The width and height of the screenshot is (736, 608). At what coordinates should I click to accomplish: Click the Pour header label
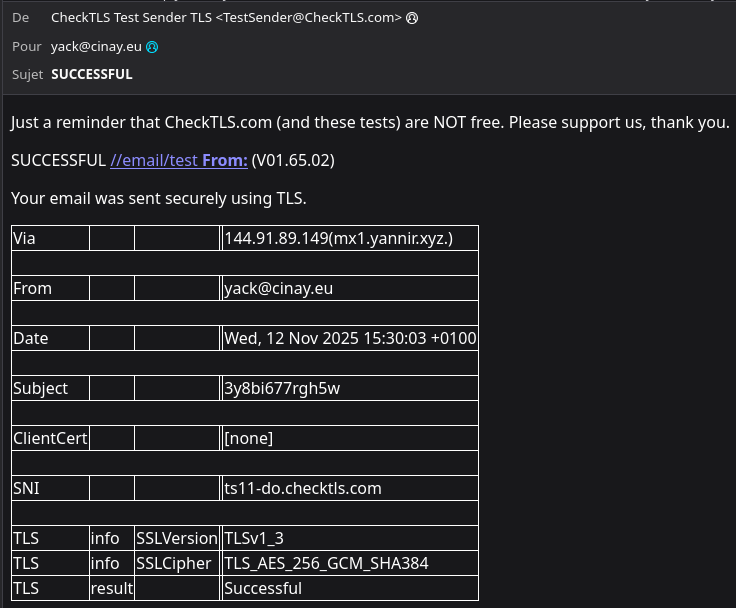(27, 47)
